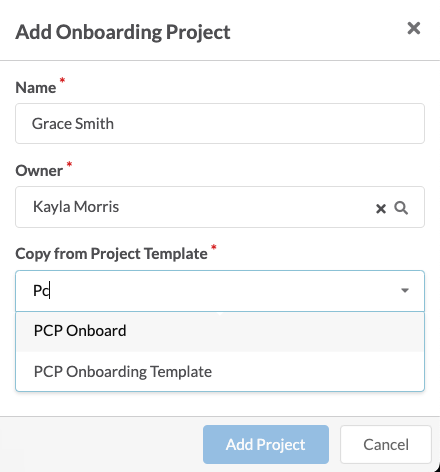Screen dimensions: 440x472
Task: Focus the Name field containing Grace Smith
Action: tap(220, 124)
